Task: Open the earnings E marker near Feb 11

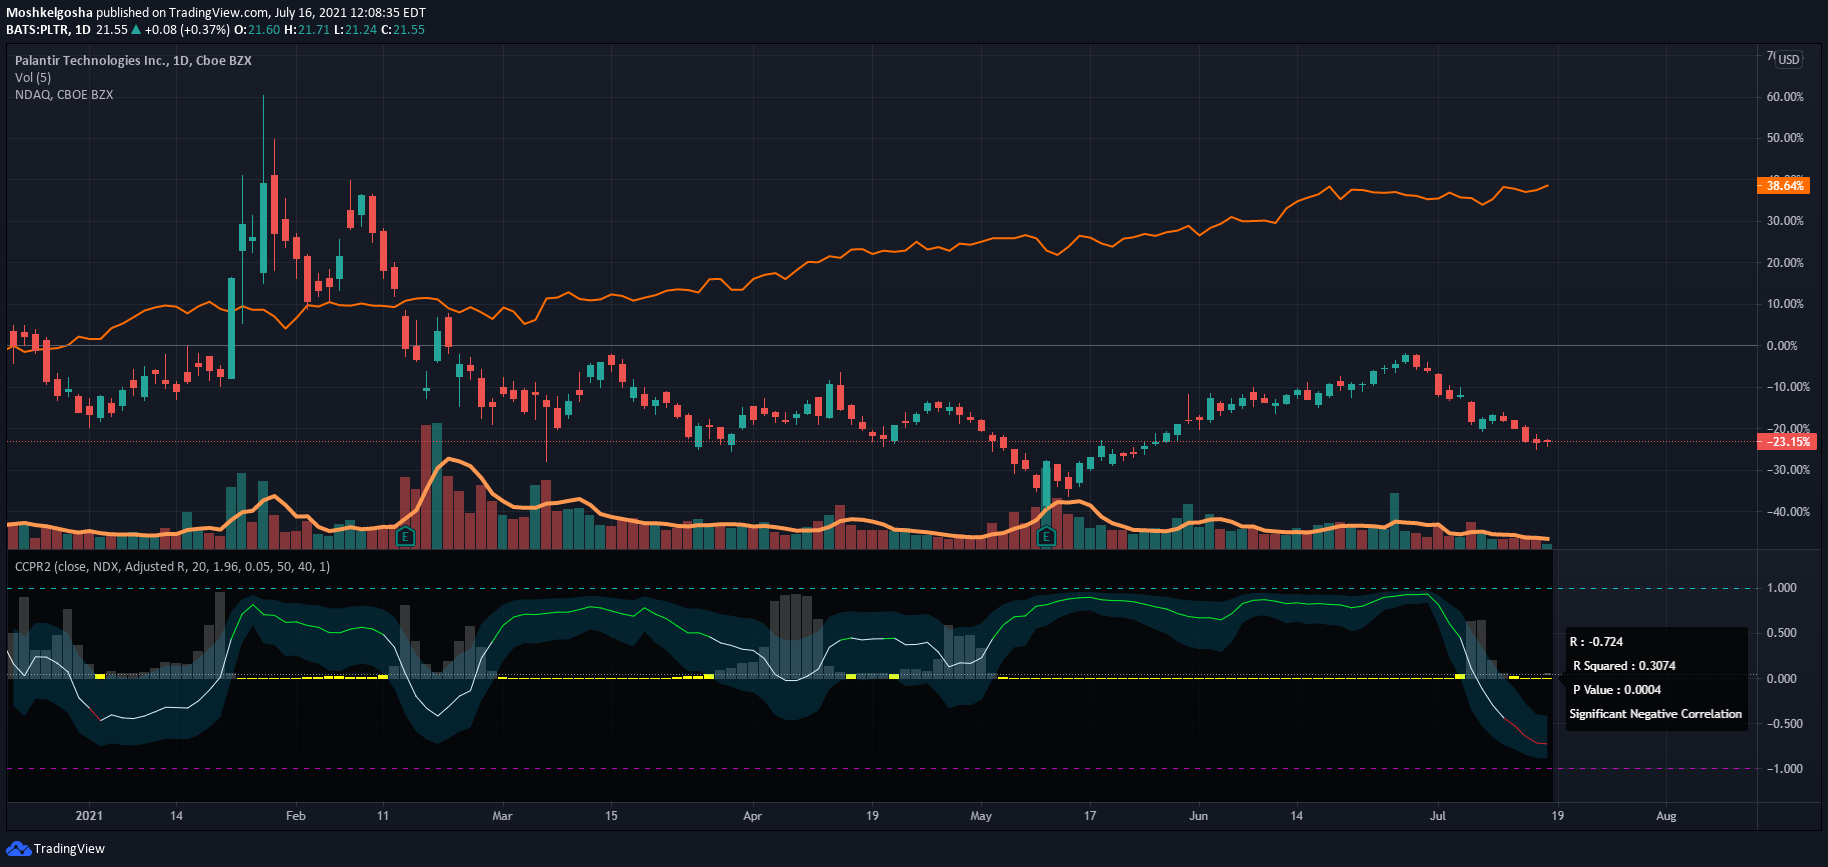Action: click(x=405, y=537)
